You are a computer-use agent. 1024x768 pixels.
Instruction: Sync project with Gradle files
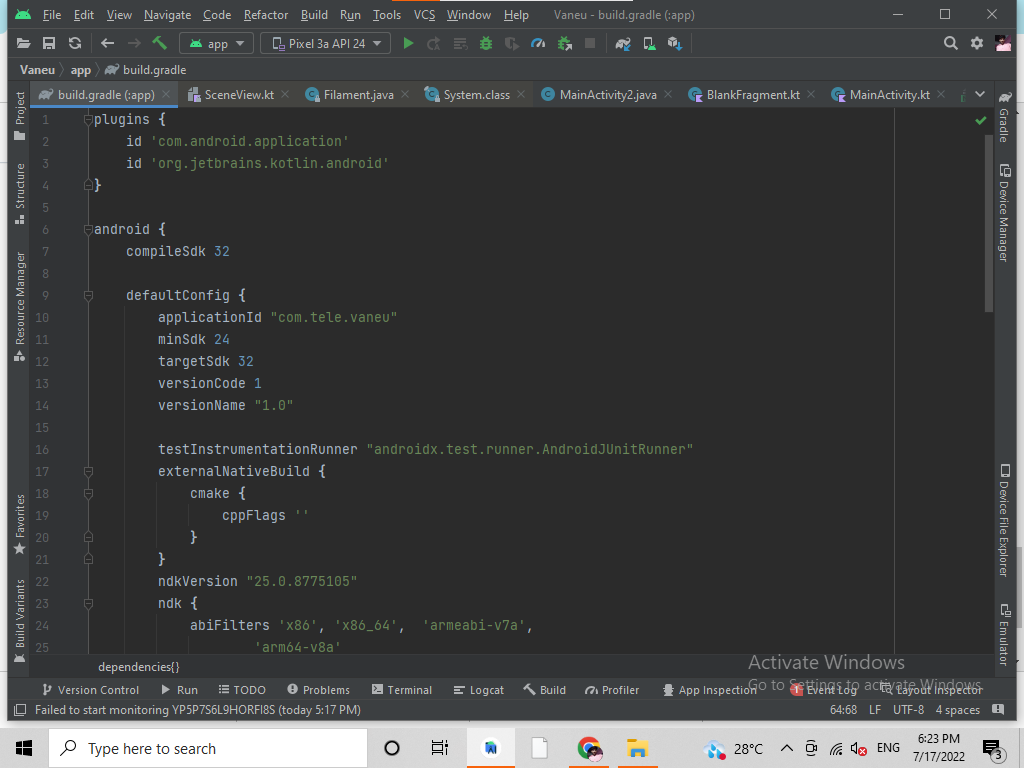(x=624, y=43)
